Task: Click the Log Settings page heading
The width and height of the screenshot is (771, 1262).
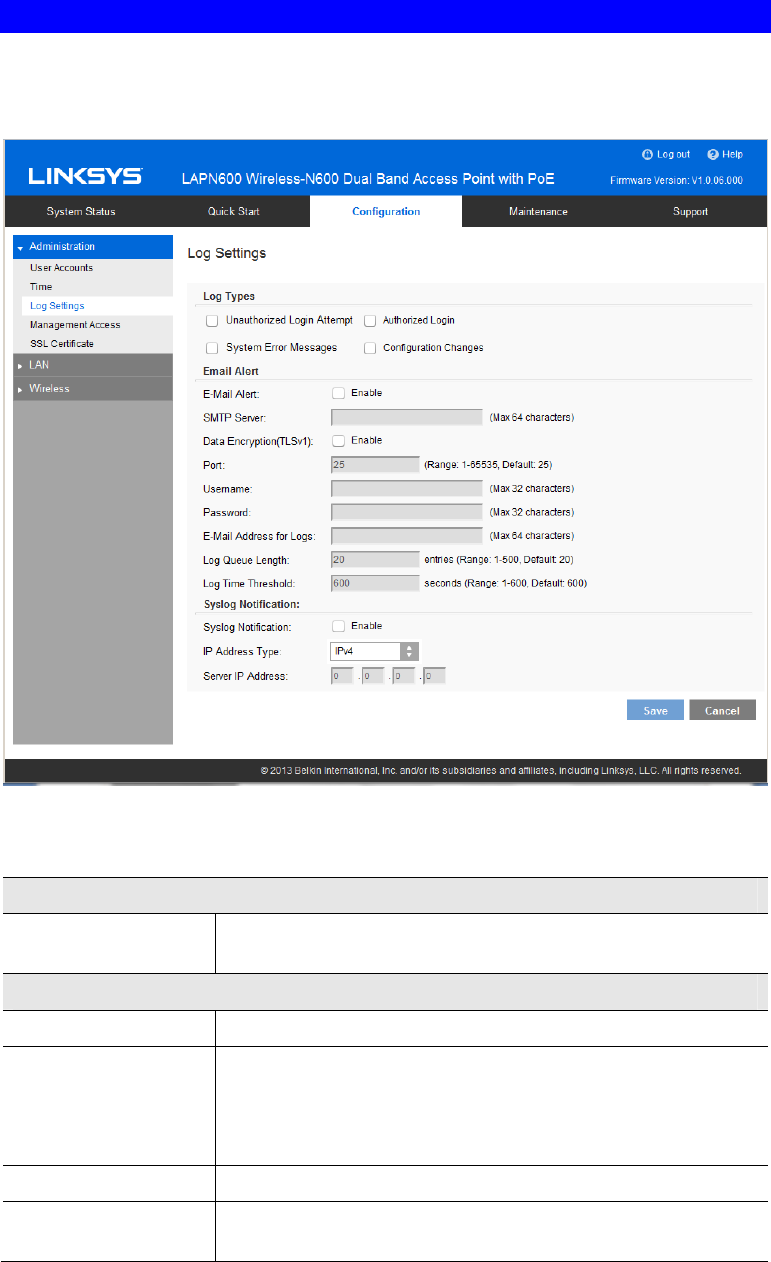Action: pos(227,253)
